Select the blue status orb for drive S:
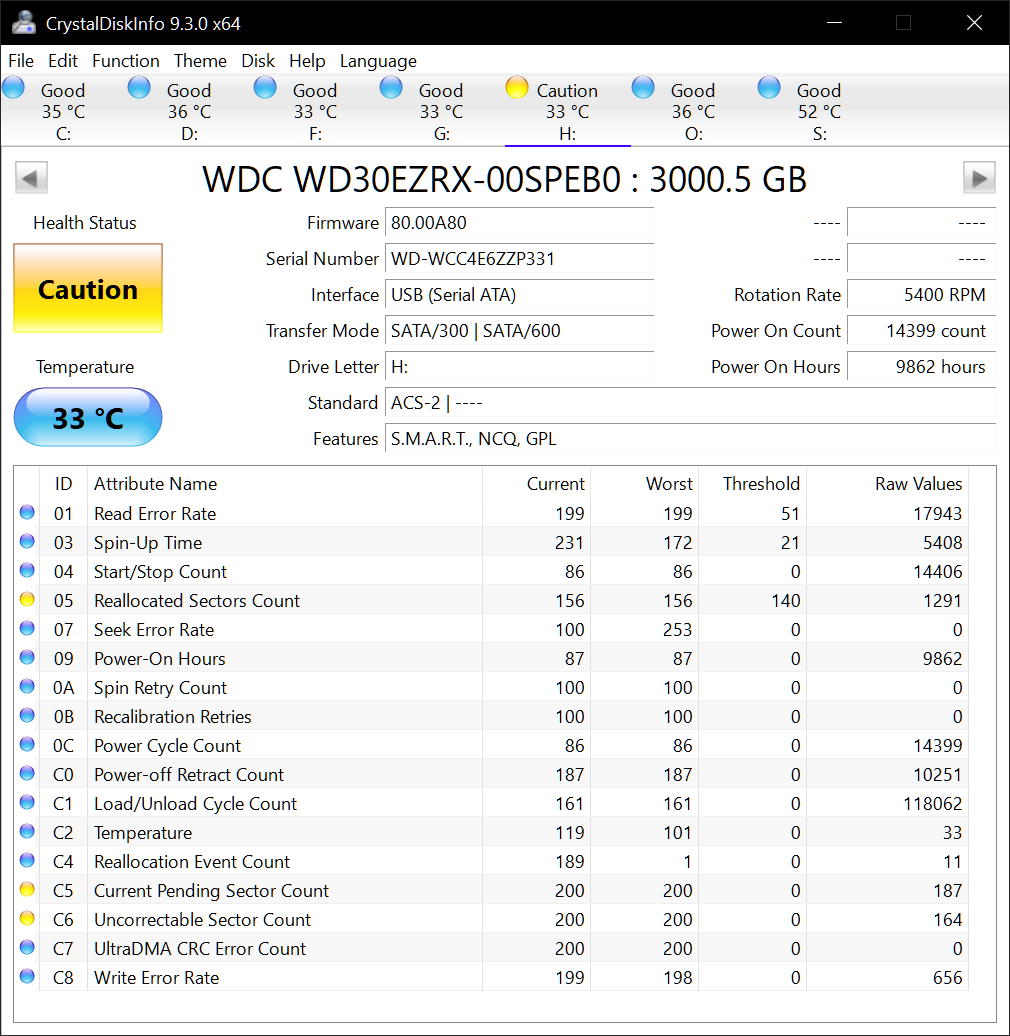Image resolution: width=1010 pixels, height=1036 pixels. click(769, 88)
